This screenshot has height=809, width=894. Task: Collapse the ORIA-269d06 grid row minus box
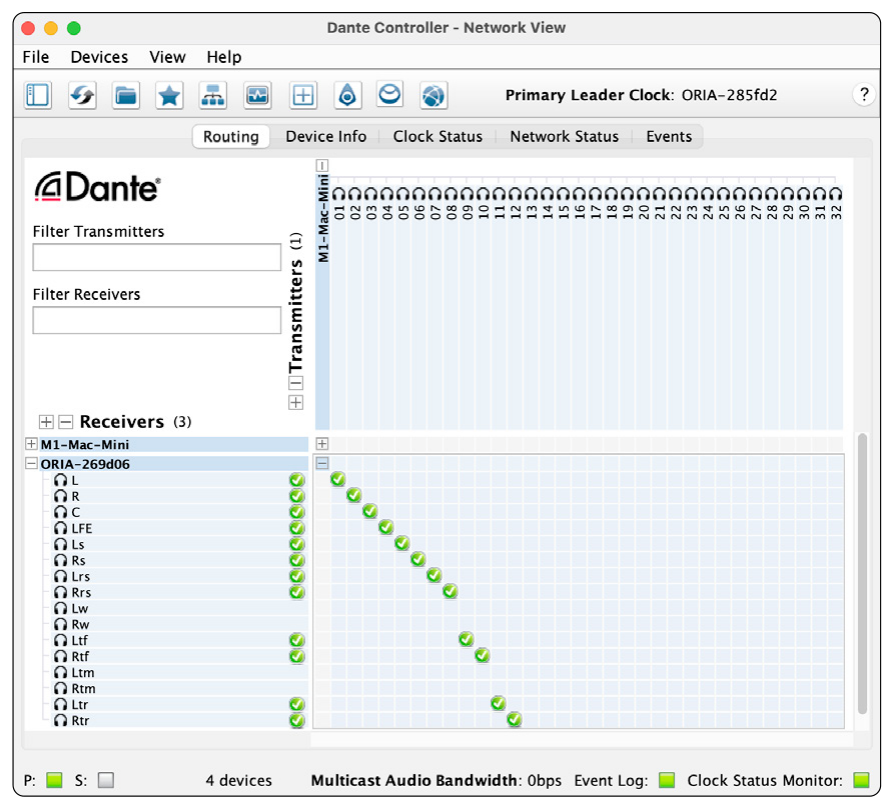click(x=322, y=463)
